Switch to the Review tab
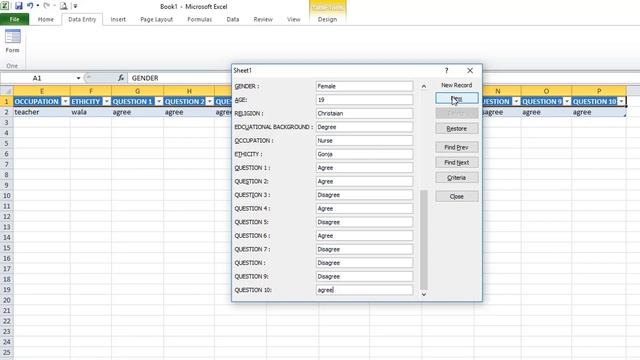640x360 pixels. pos(263,19)
